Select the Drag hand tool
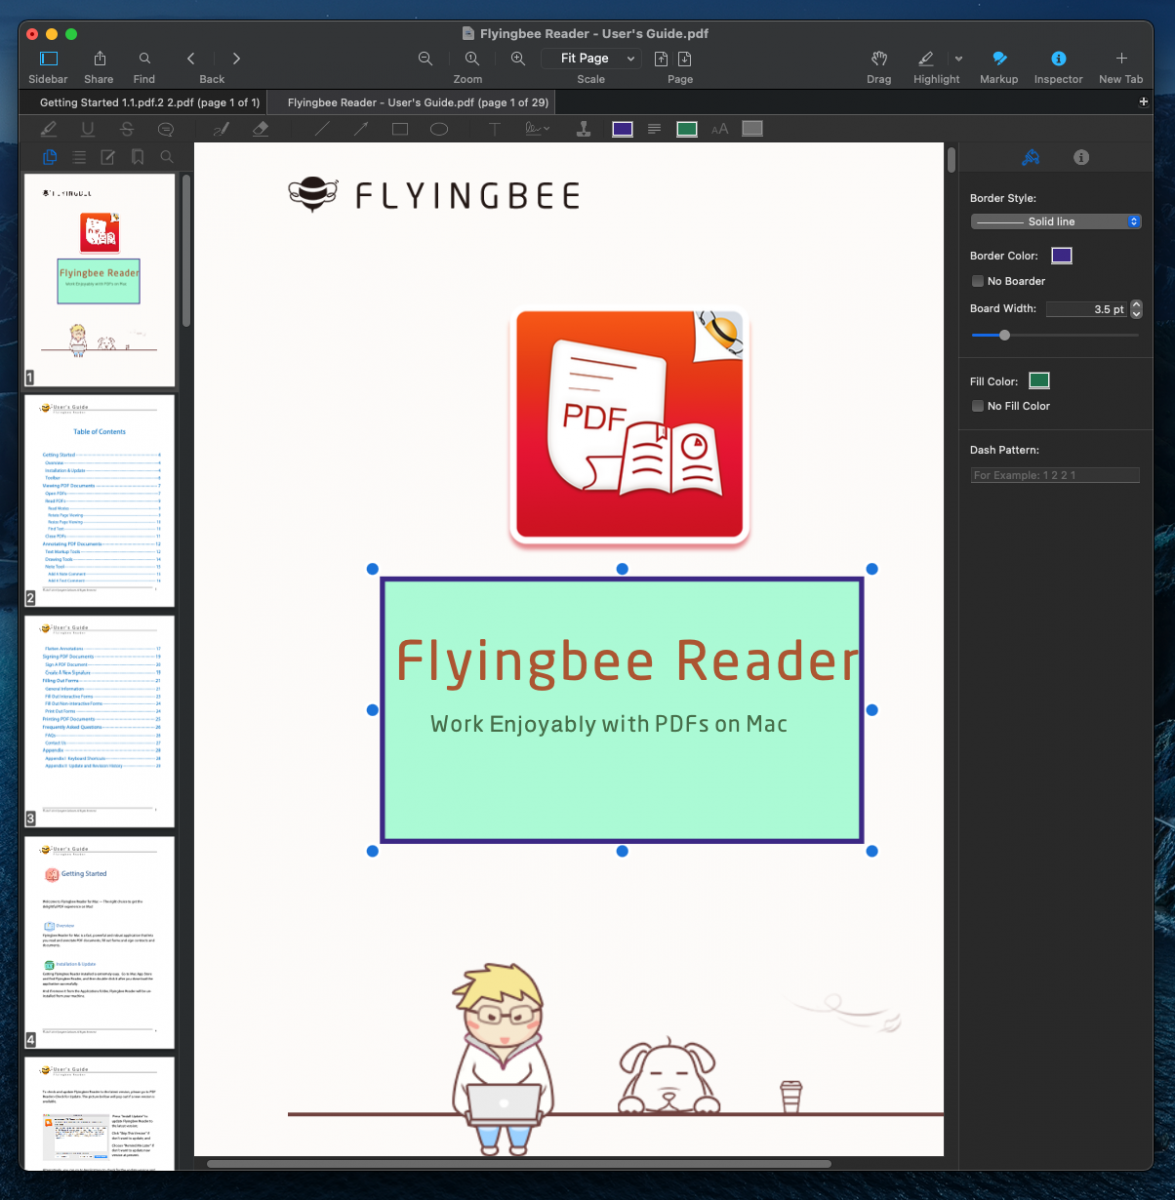 click(x=879, y=59)
